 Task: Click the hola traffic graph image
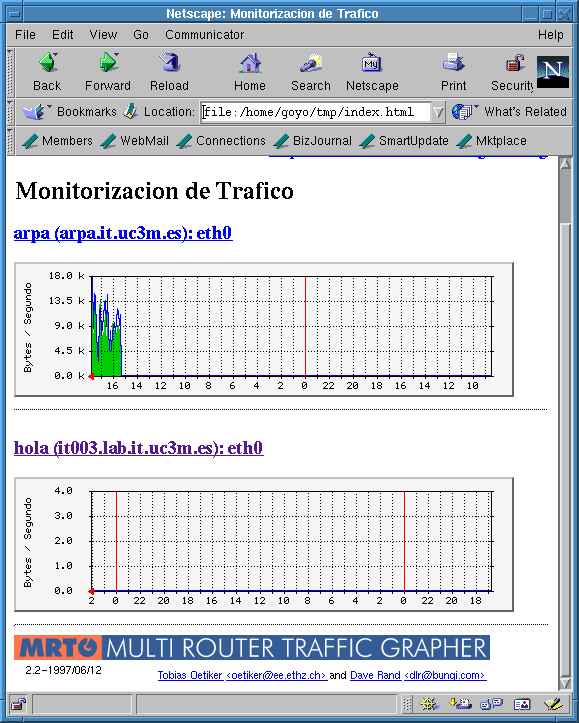[x=264, y=545]
